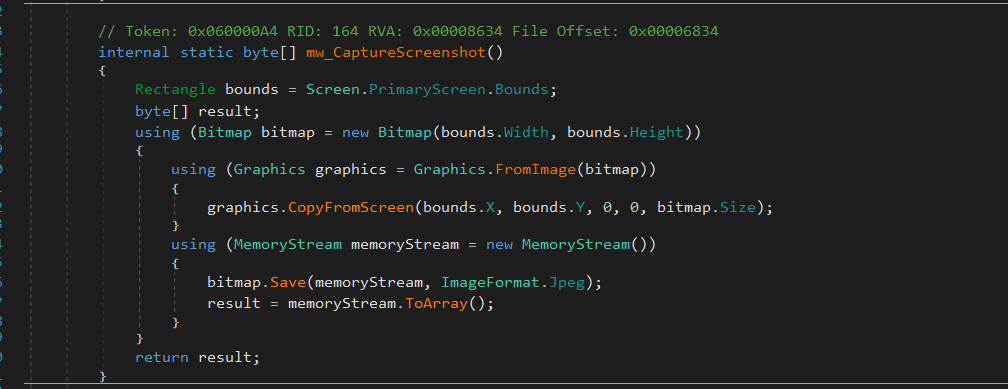Click the internal access modifier keyword
Screen dimensions: 1008x389
click(134, 53)
